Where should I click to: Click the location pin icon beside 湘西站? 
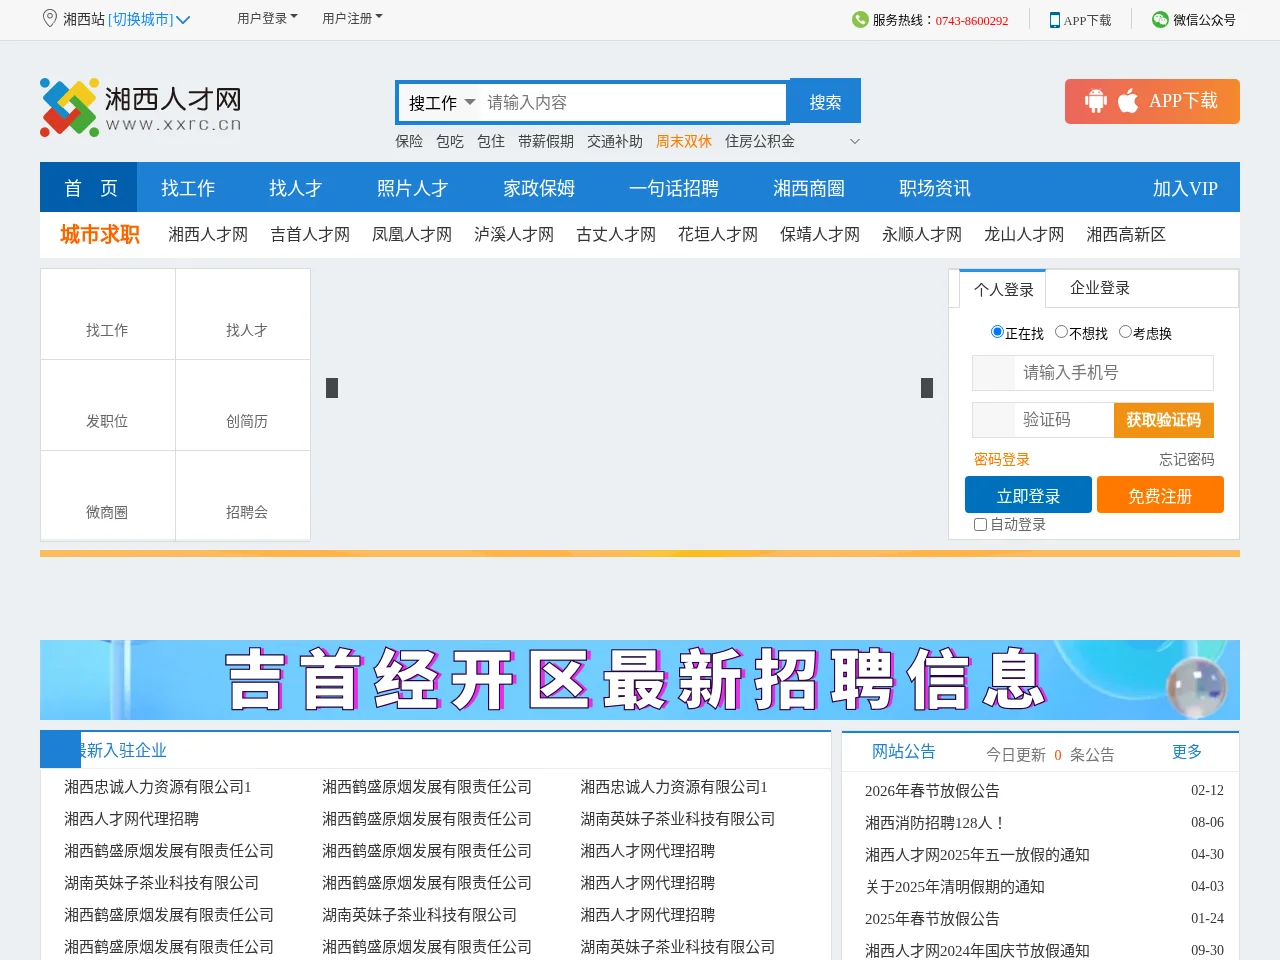pyautogui.click(x=50, y=18)
